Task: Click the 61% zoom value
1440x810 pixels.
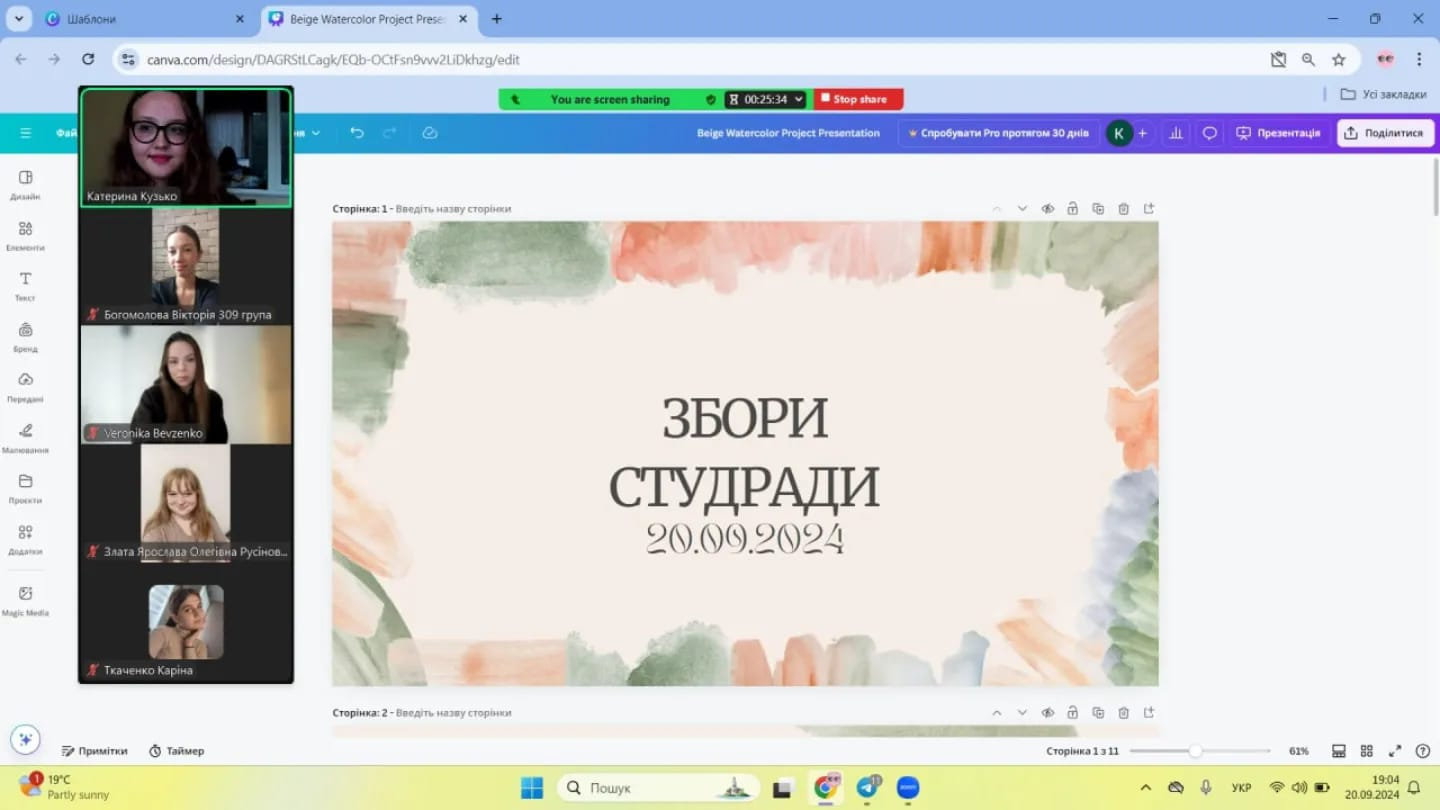Action: pyautogui.click(x=1299, y=751)
